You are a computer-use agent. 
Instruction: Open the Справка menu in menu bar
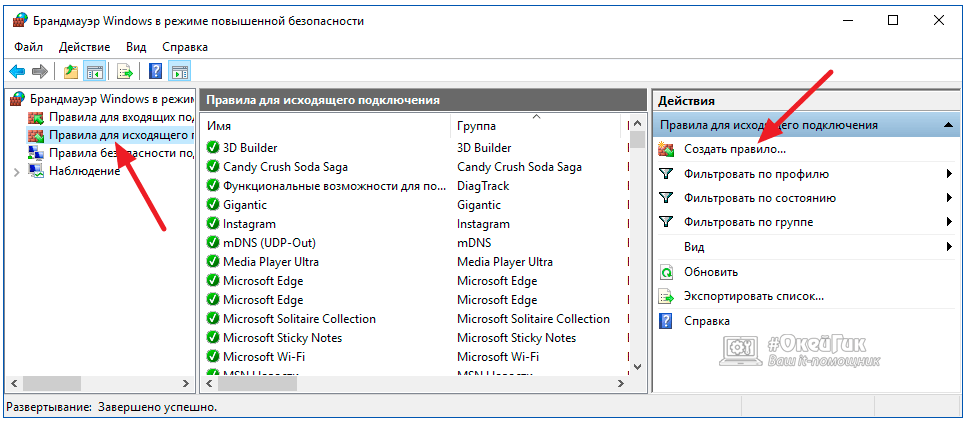pos(185,47)
